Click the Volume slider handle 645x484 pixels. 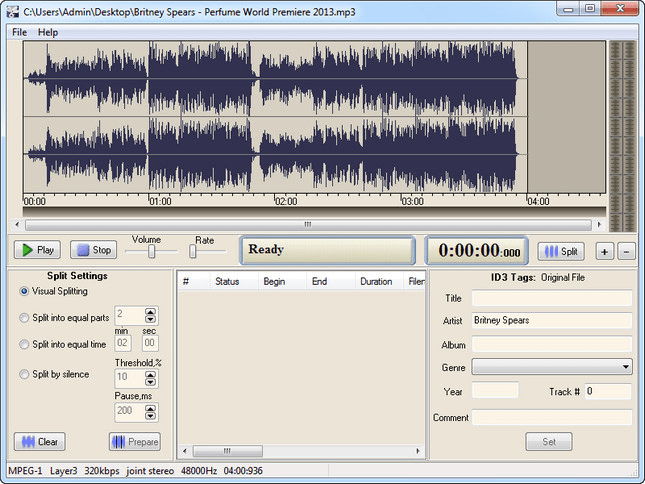coord(152,252)
